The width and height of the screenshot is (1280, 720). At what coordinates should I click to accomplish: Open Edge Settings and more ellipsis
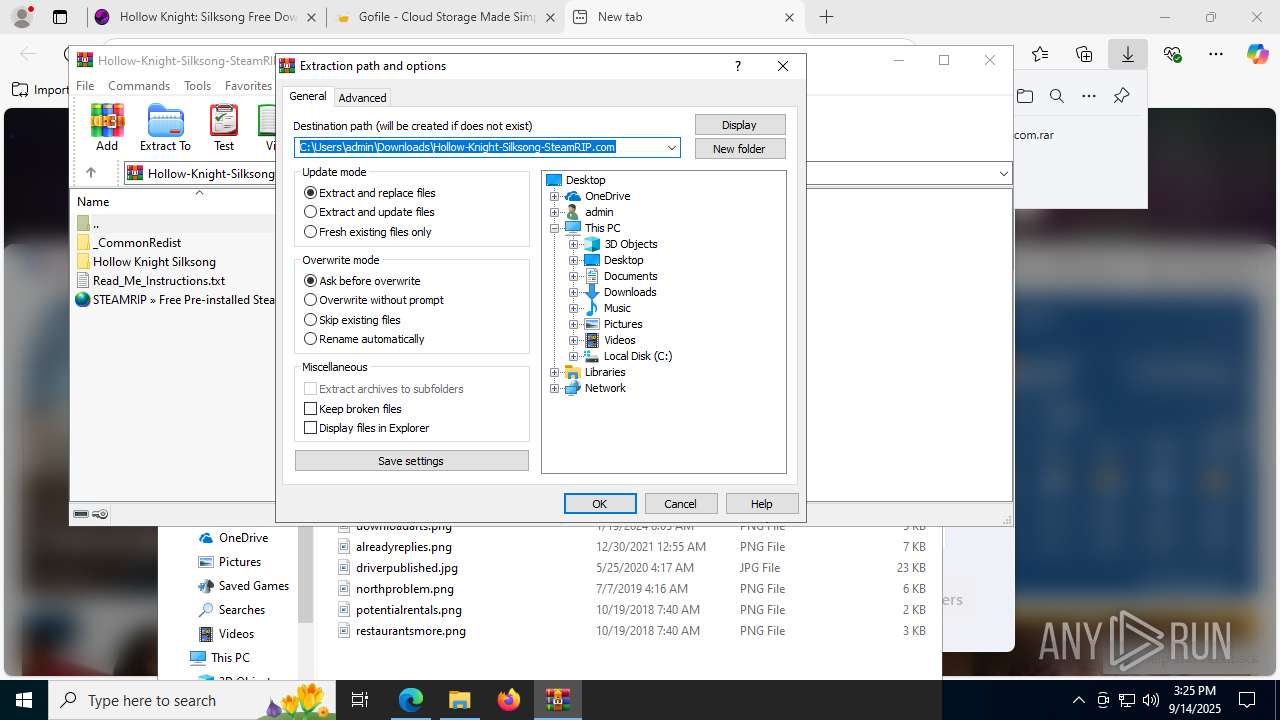click(x=1215, y=54)
